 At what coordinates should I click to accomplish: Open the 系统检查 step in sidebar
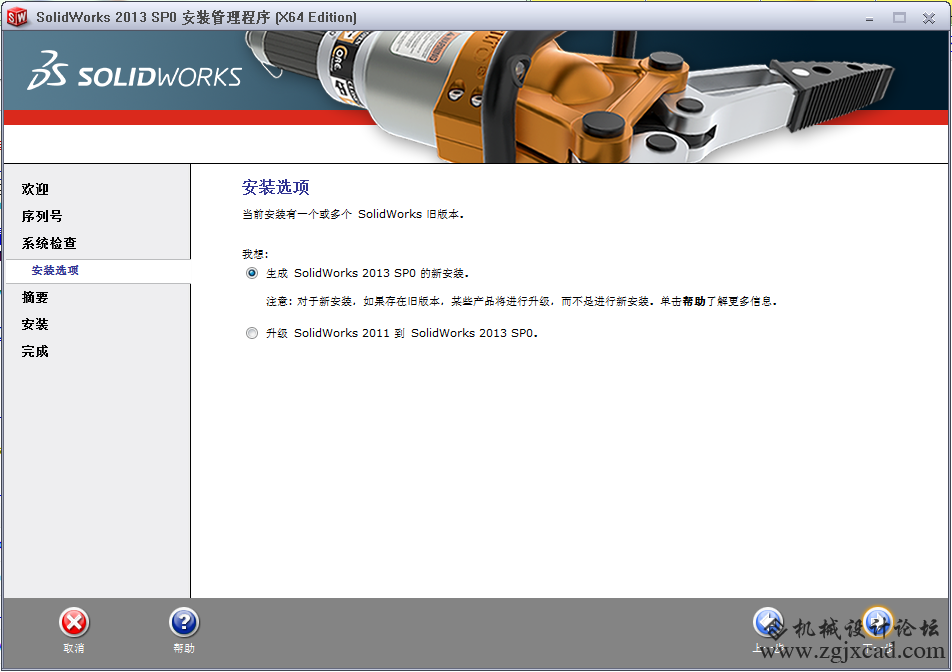point(49,243)
